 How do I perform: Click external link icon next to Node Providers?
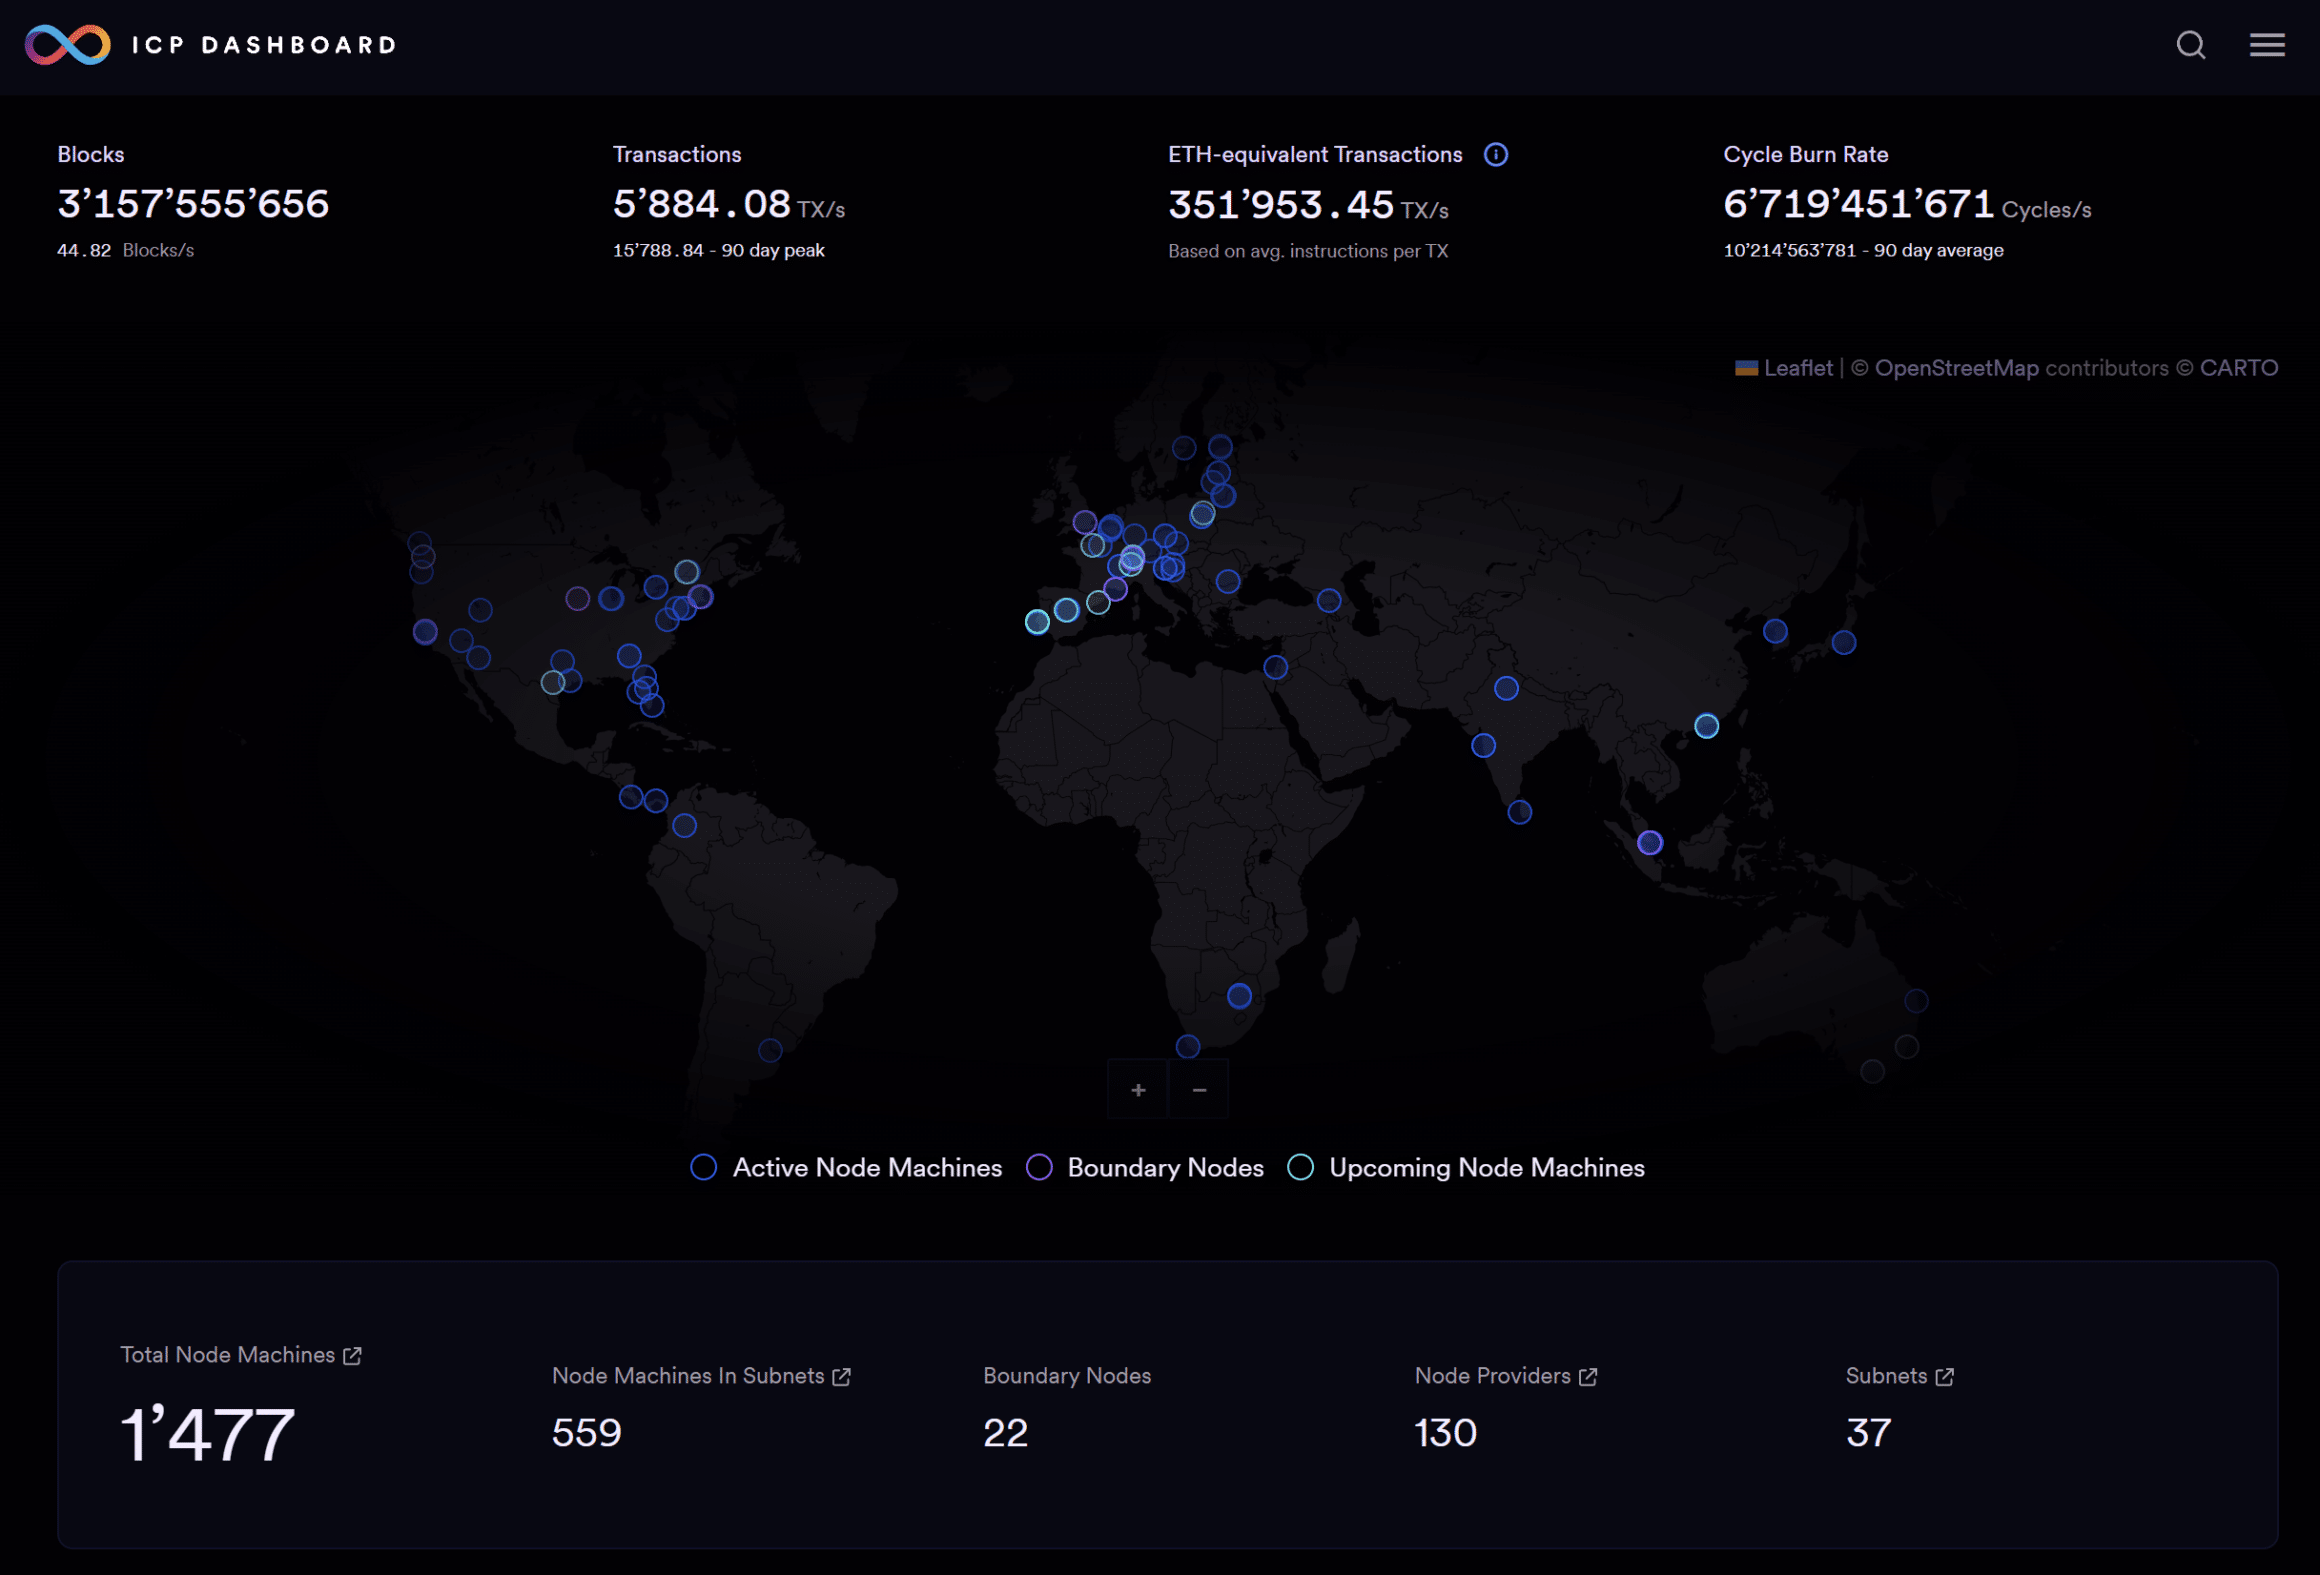coord(1587,1377)
